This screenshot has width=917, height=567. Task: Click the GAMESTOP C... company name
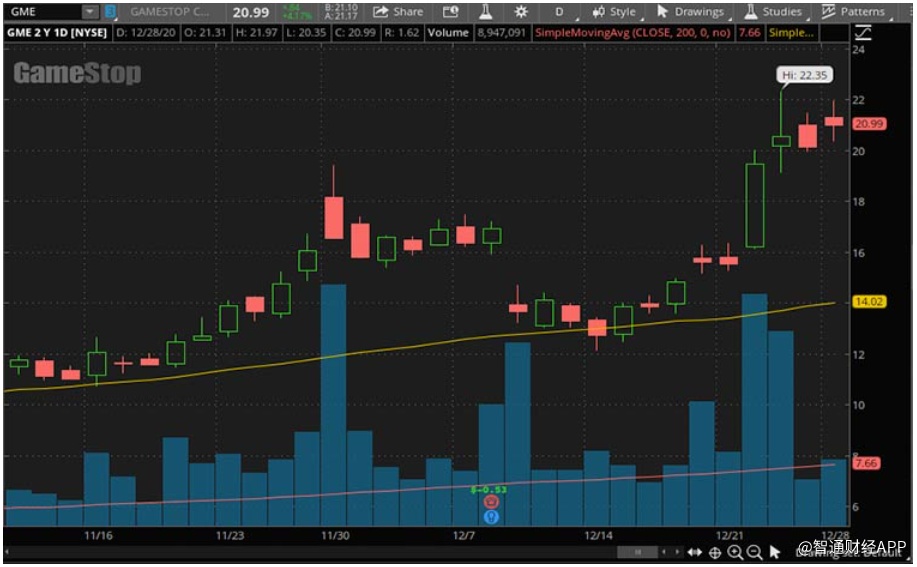pyautogui.click(x=169, y=12)
